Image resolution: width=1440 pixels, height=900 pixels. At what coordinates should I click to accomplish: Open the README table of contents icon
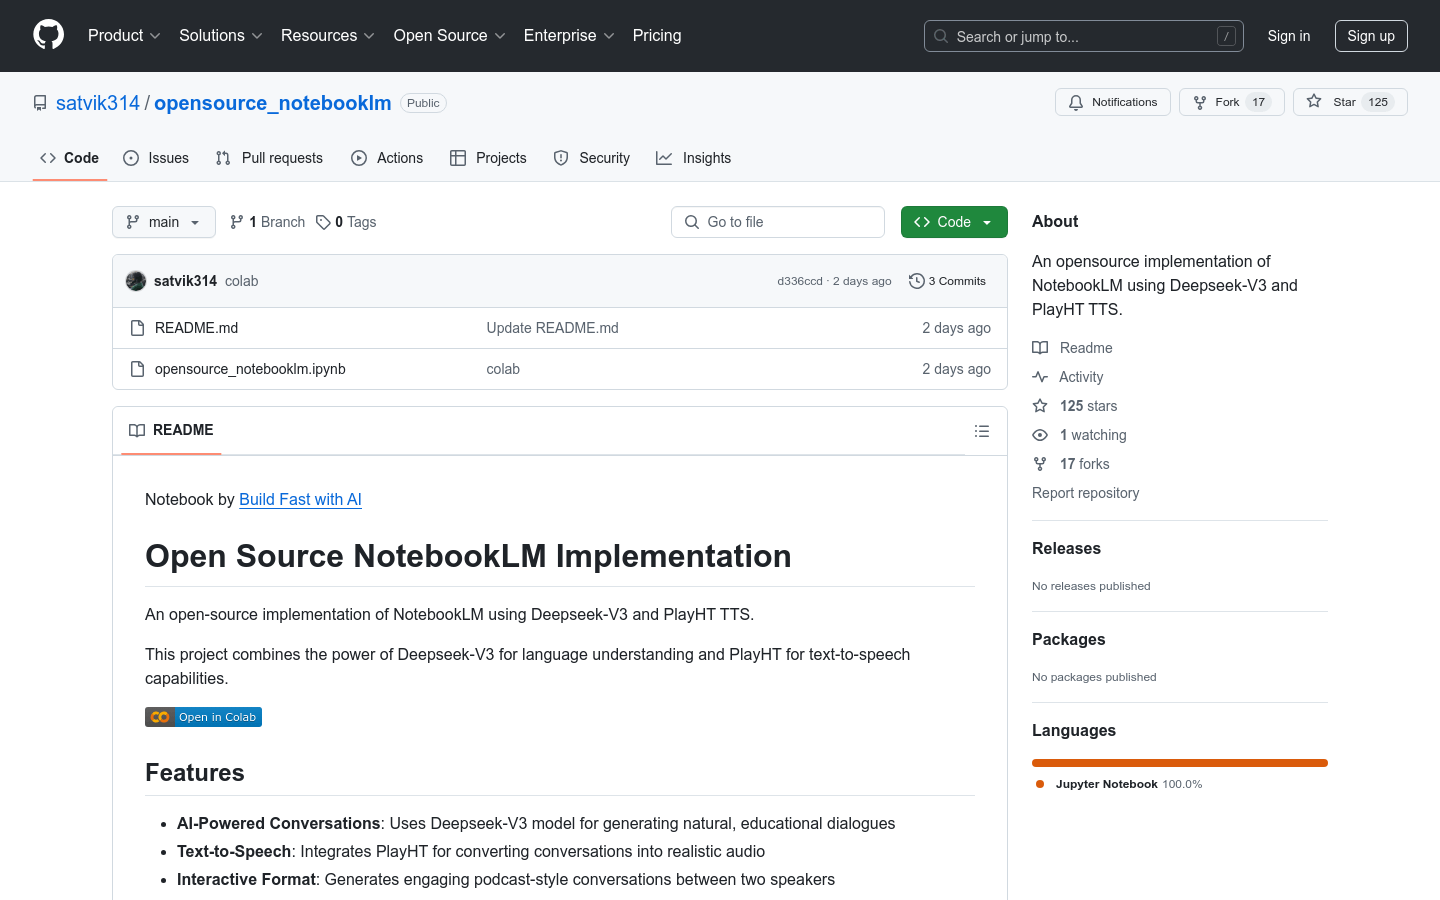coord(982,430)
